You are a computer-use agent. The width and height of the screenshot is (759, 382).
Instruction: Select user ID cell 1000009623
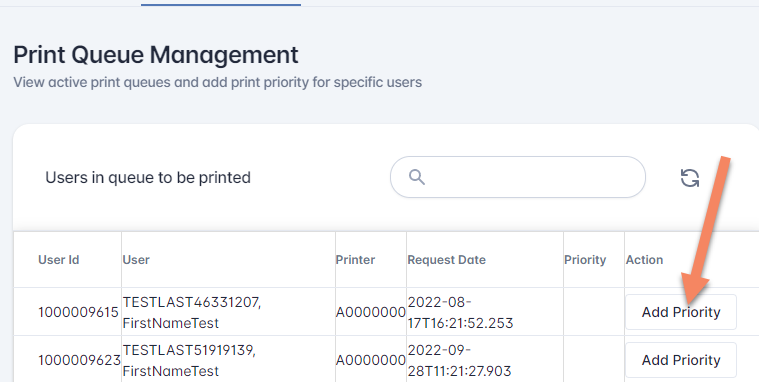click(79, 360)
